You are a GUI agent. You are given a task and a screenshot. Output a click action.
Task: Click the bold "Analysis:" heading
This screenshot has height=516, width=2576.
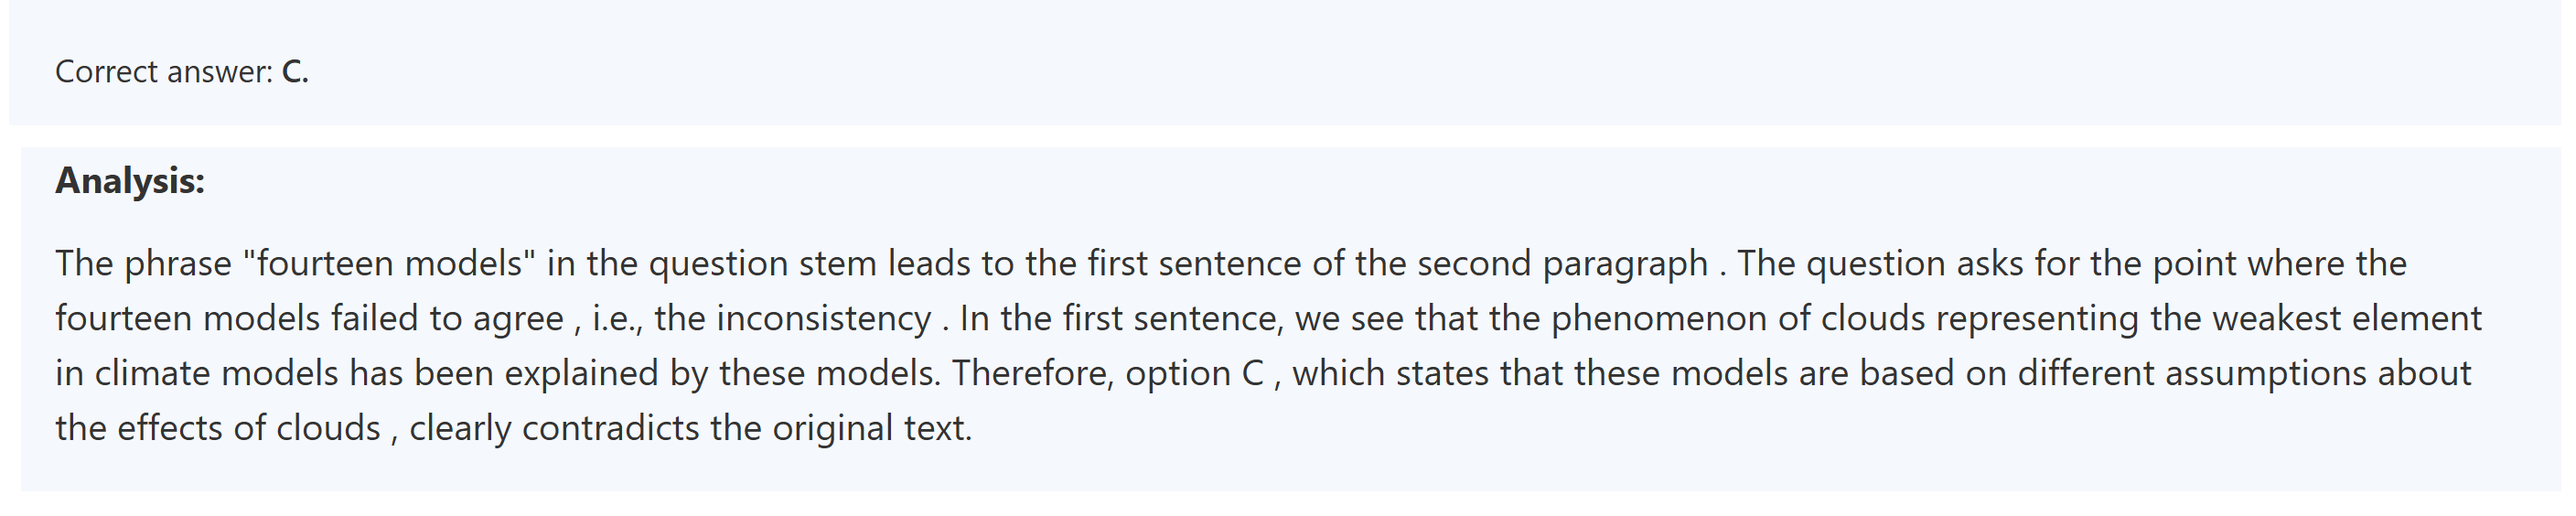pos(130,181)
